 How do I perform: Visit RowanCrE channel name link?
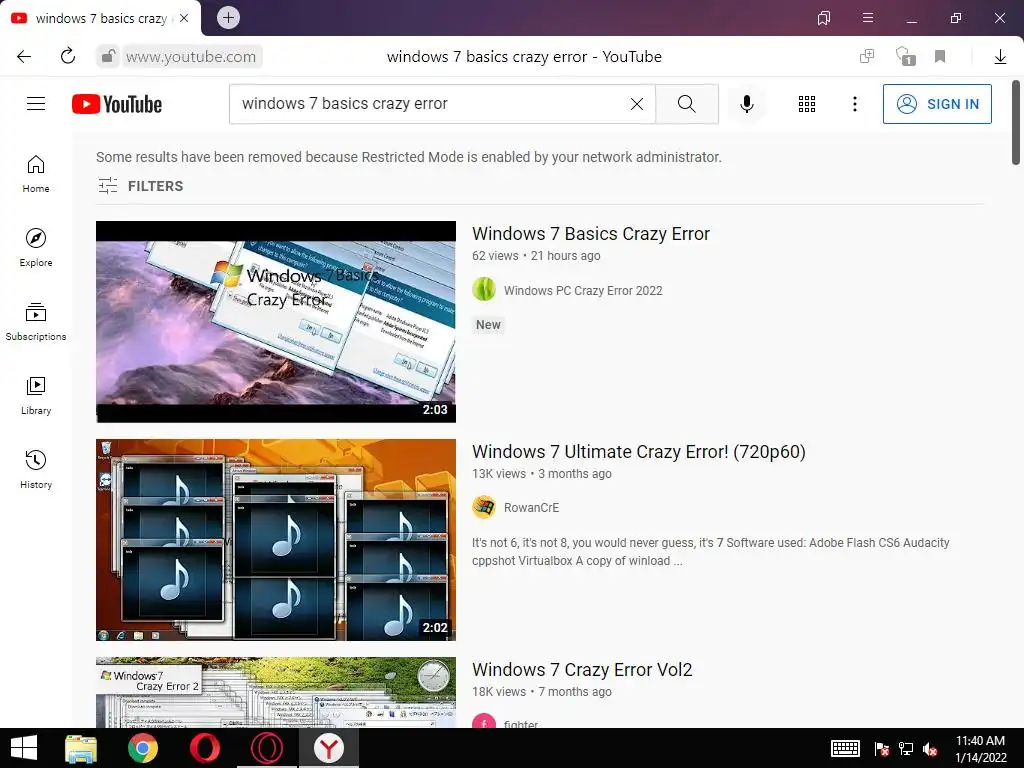click(x=531, y=507)
